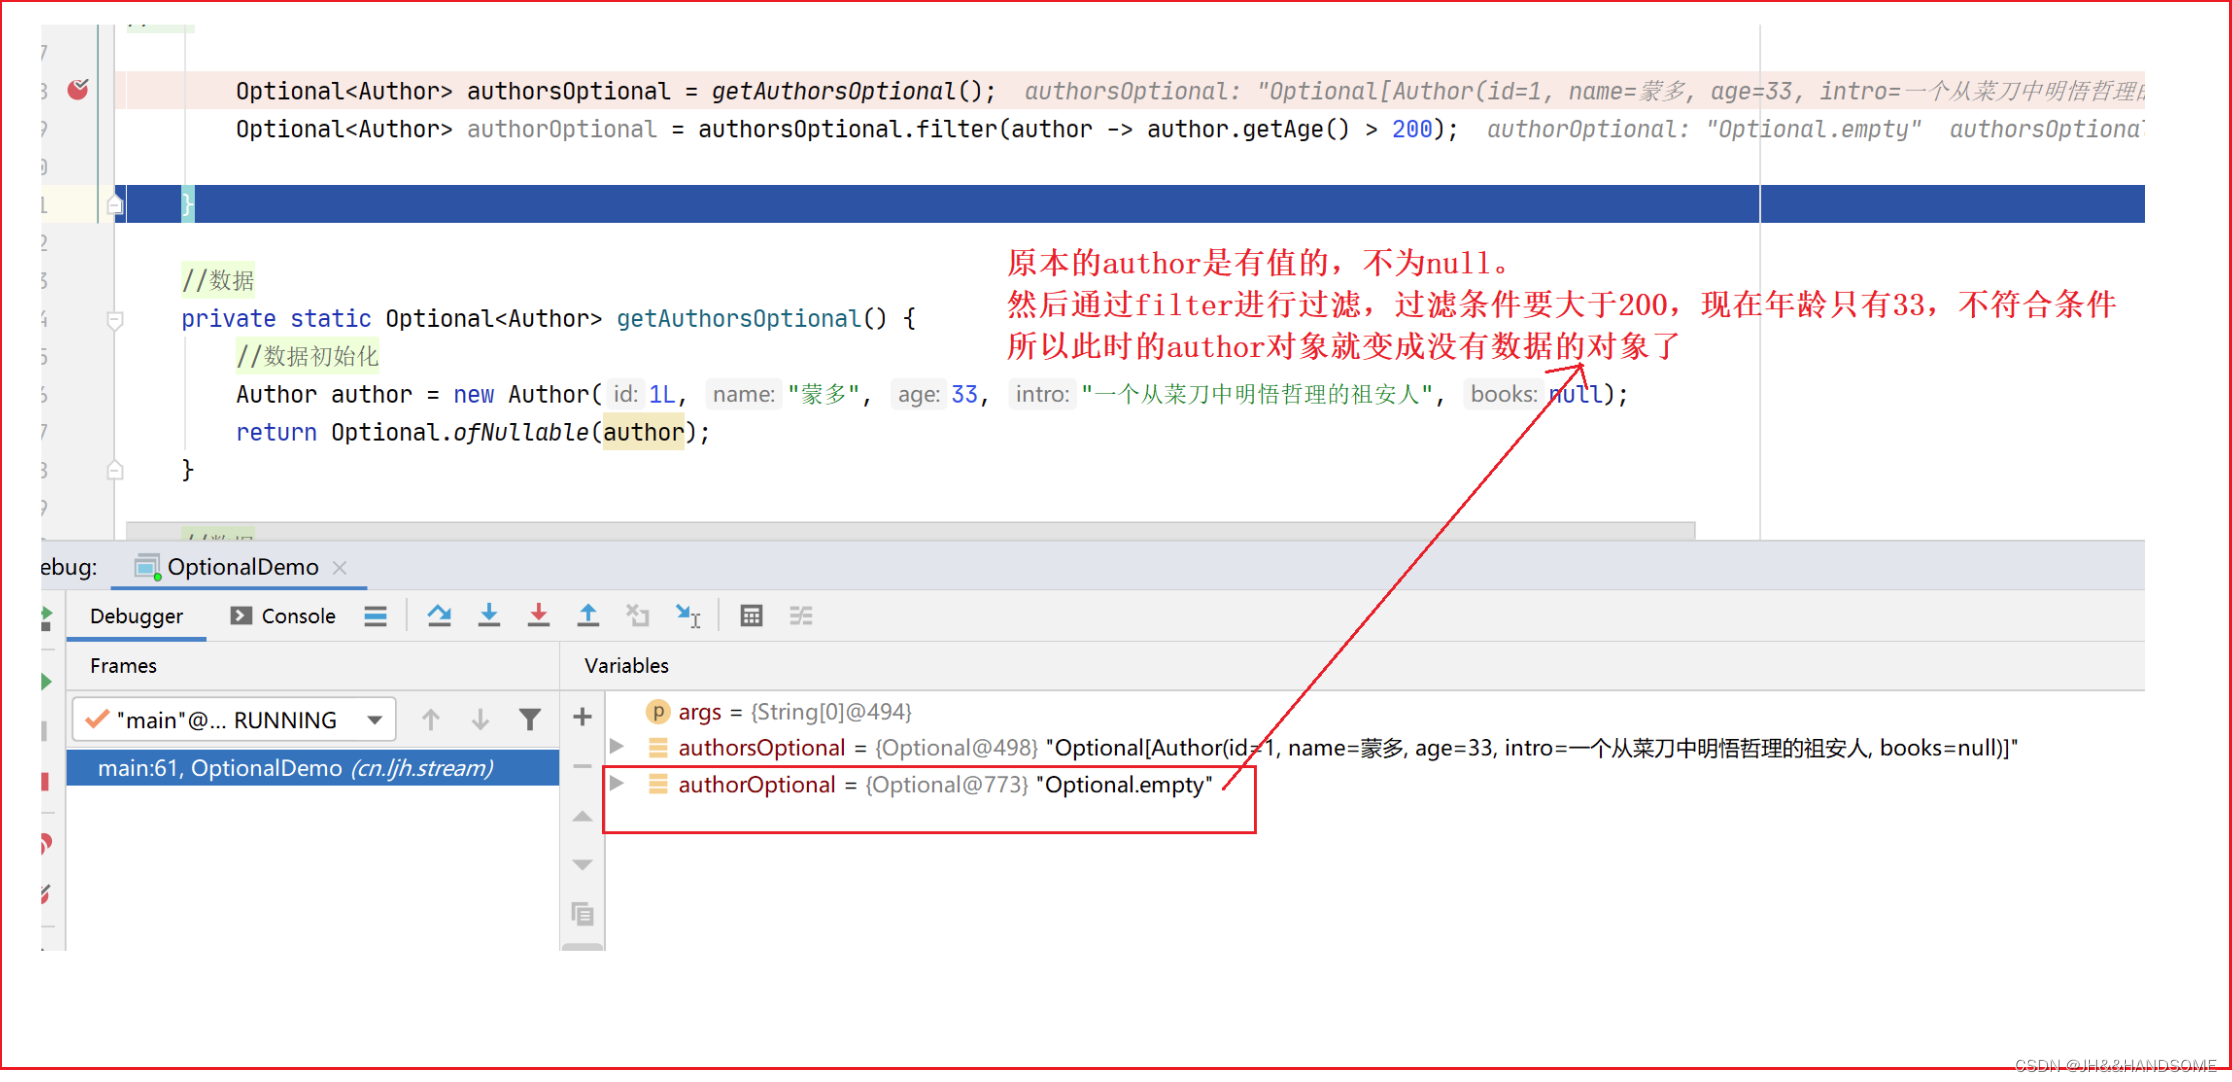Move watch up in Variables panel
2232x1082 pixels.
point(582,817)
